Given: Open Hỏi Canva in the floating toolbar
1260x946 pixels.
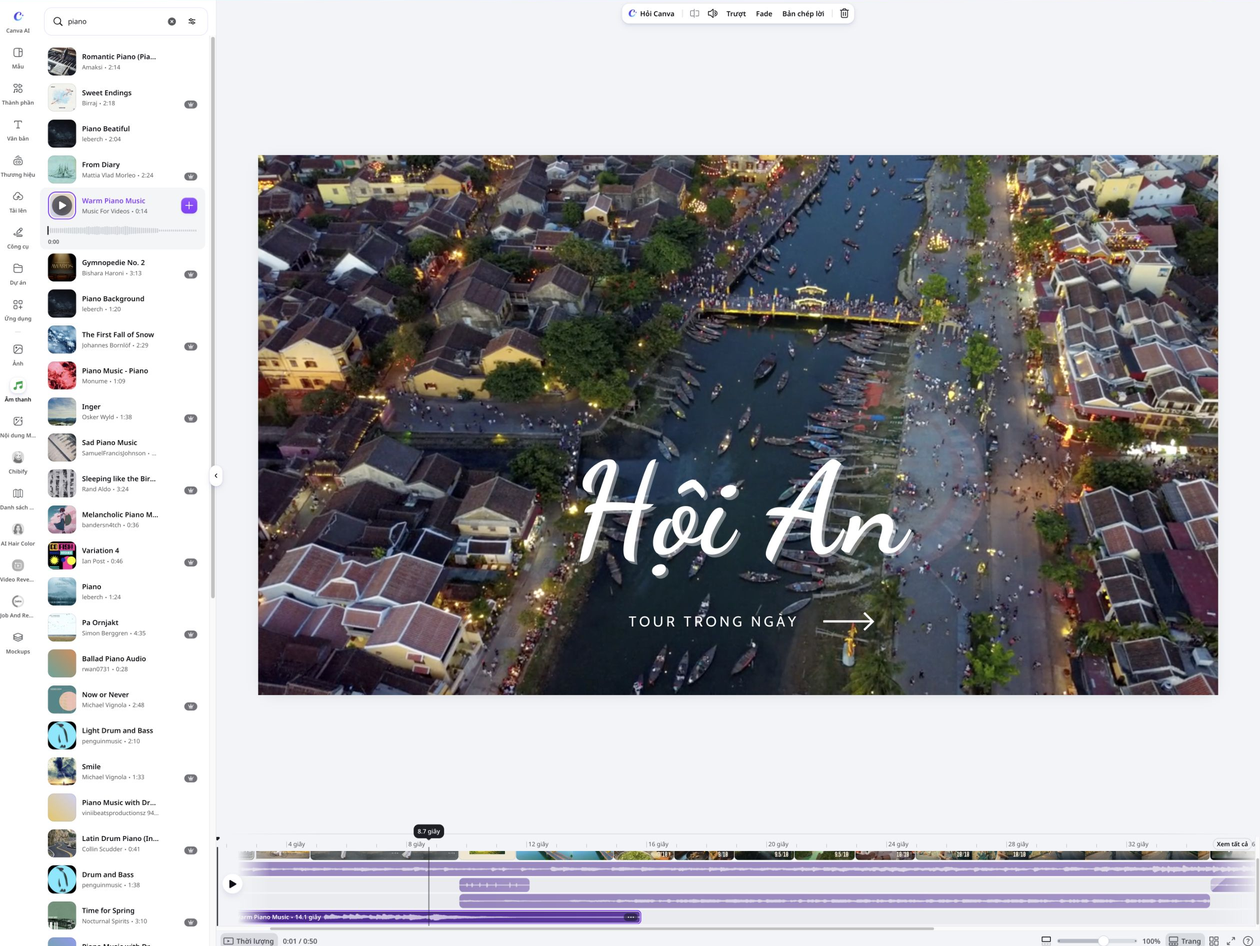Looking at the screenshot, I should (x=651, y=13).
